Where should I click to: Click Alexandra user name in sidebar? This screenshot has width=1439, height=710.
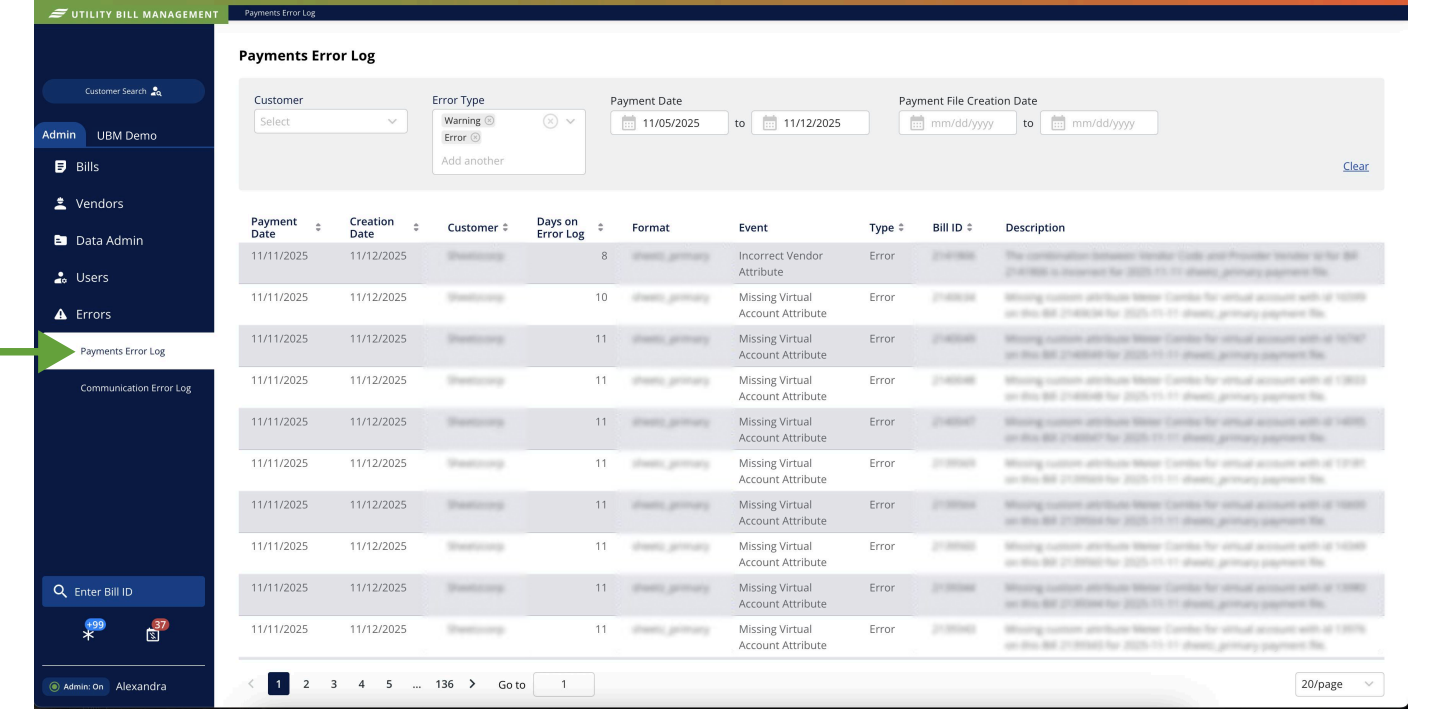pos(141,686)
